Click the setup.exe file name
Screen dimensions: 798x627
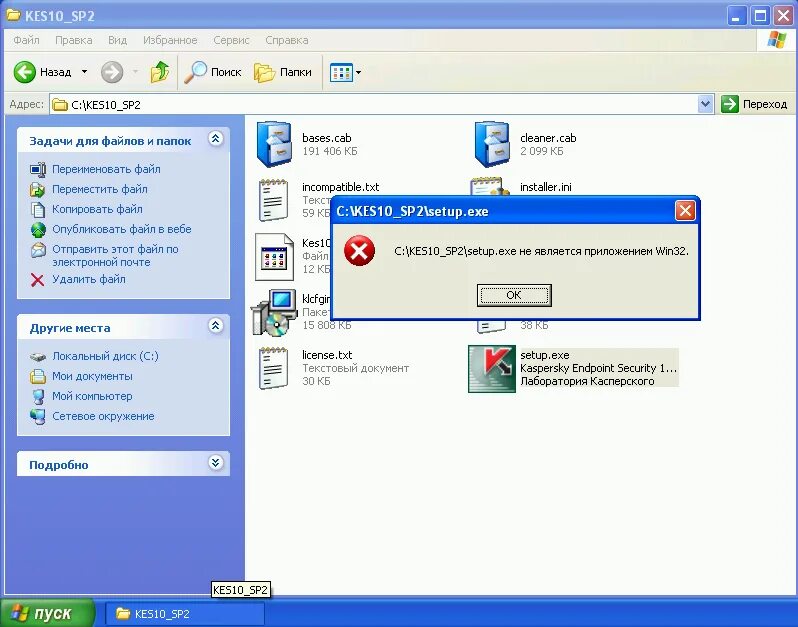pos(545,355)
